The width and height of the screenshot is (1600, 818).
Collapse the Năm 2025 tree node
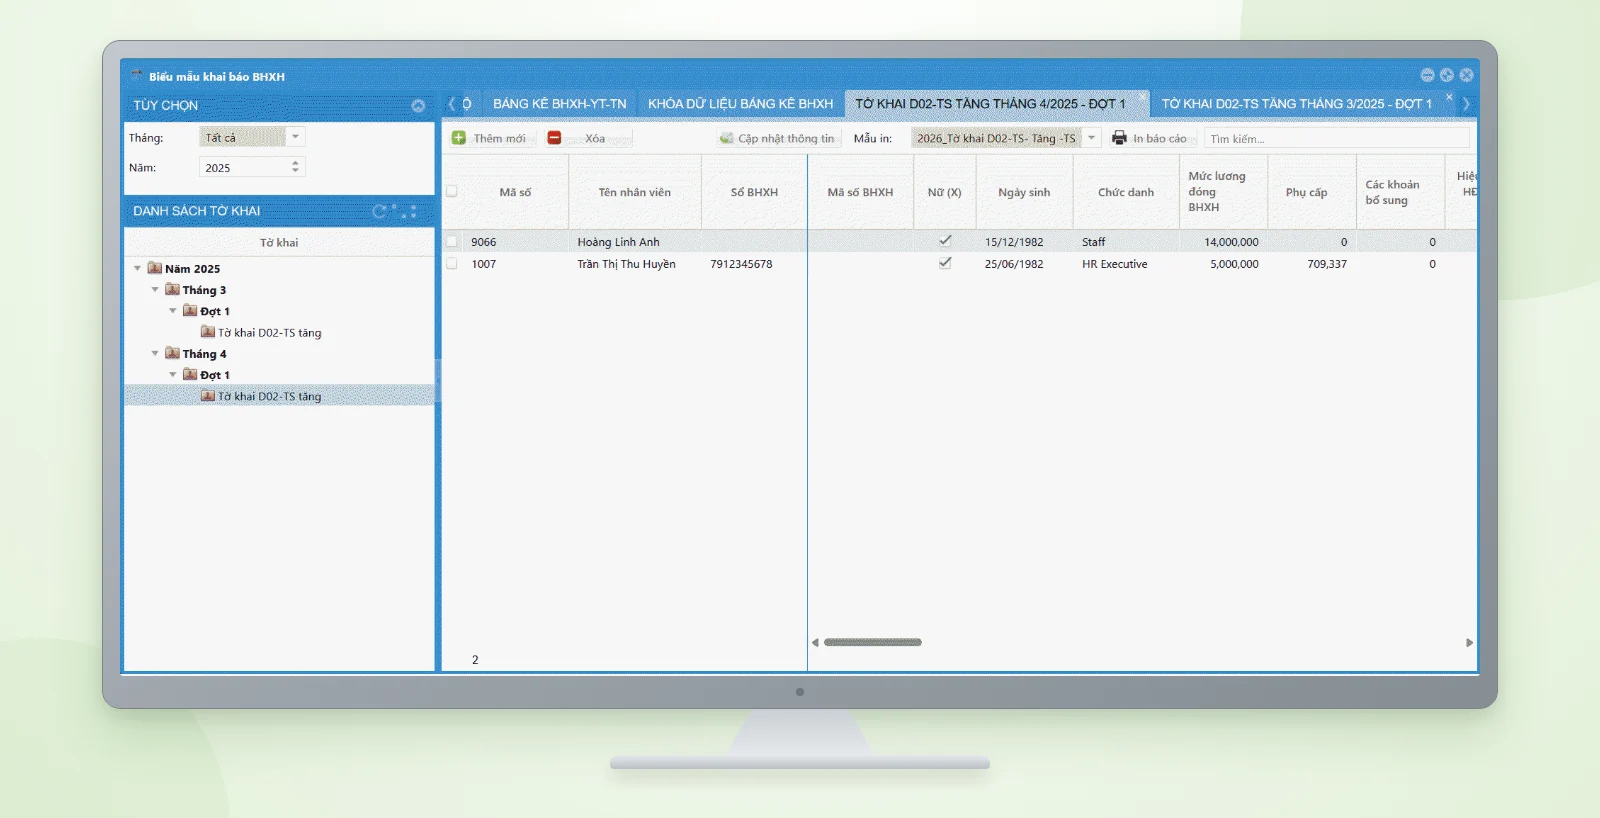coord(137,268)
